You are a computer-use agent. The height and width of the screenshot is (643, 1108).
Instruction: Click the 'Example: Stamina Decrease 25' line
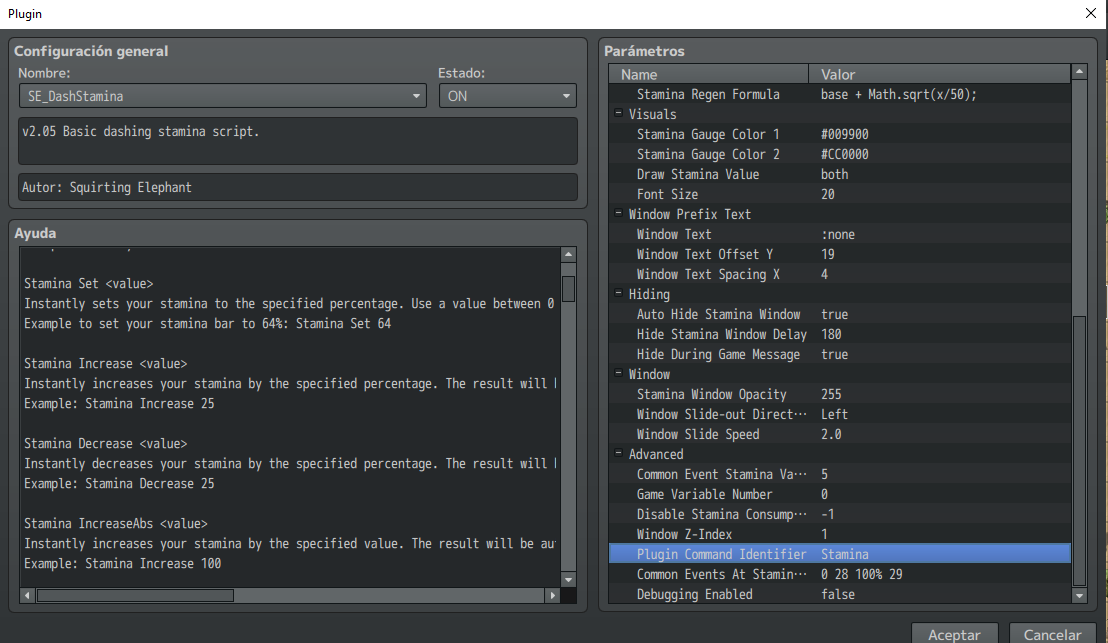(x=119, y=484)
